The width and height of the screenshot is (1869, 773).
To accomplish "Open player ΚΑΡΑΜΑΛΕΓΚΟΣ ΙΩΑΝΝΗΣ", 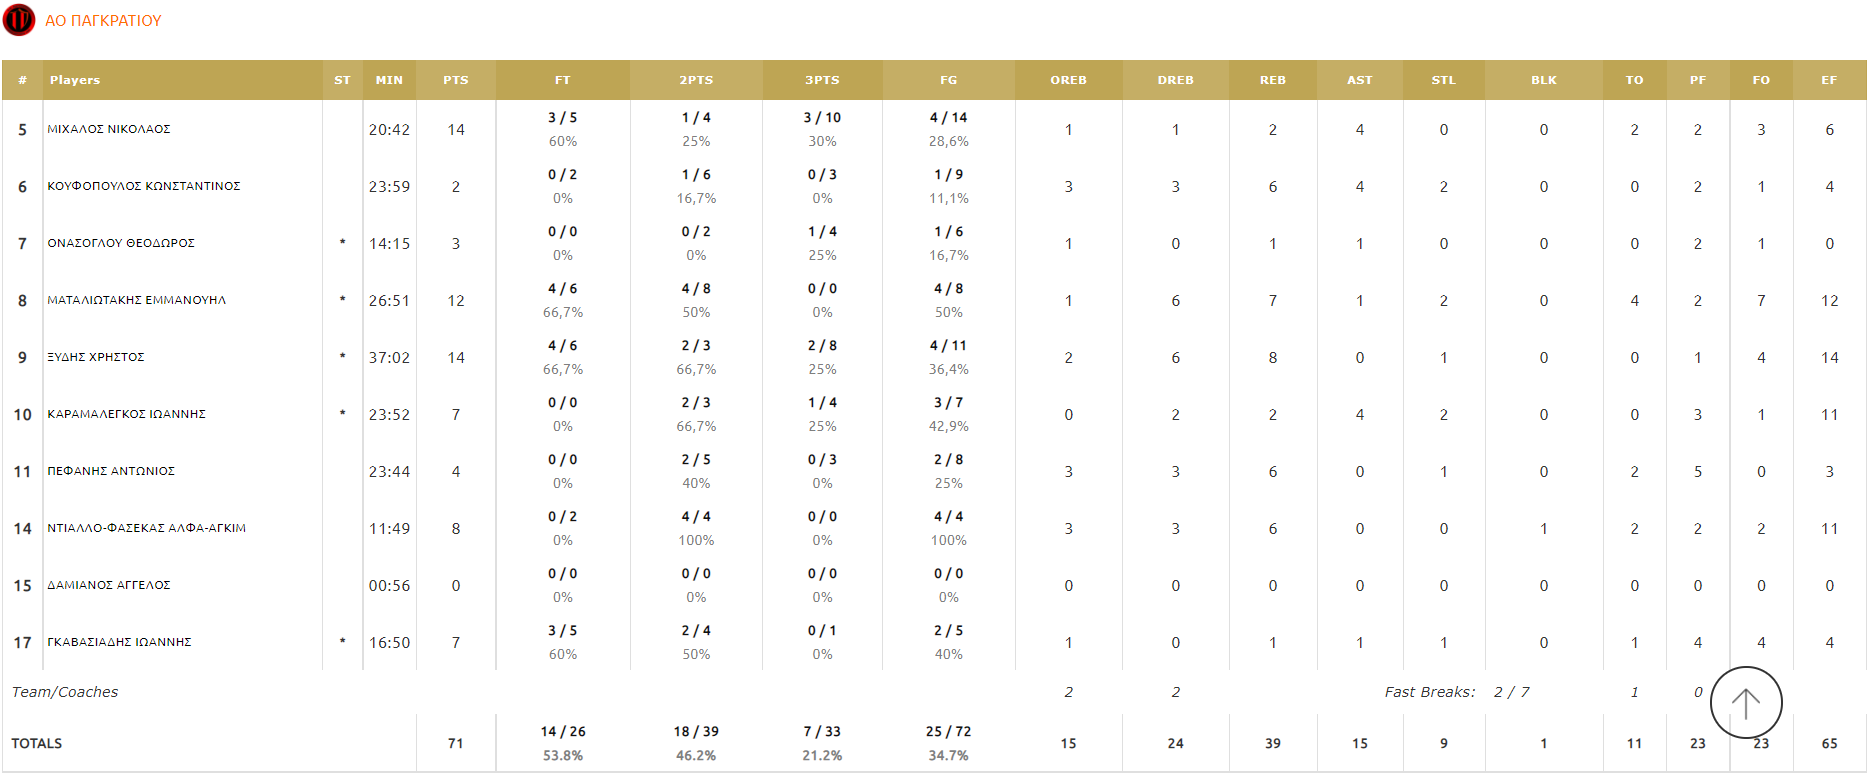I will [127, 414].
